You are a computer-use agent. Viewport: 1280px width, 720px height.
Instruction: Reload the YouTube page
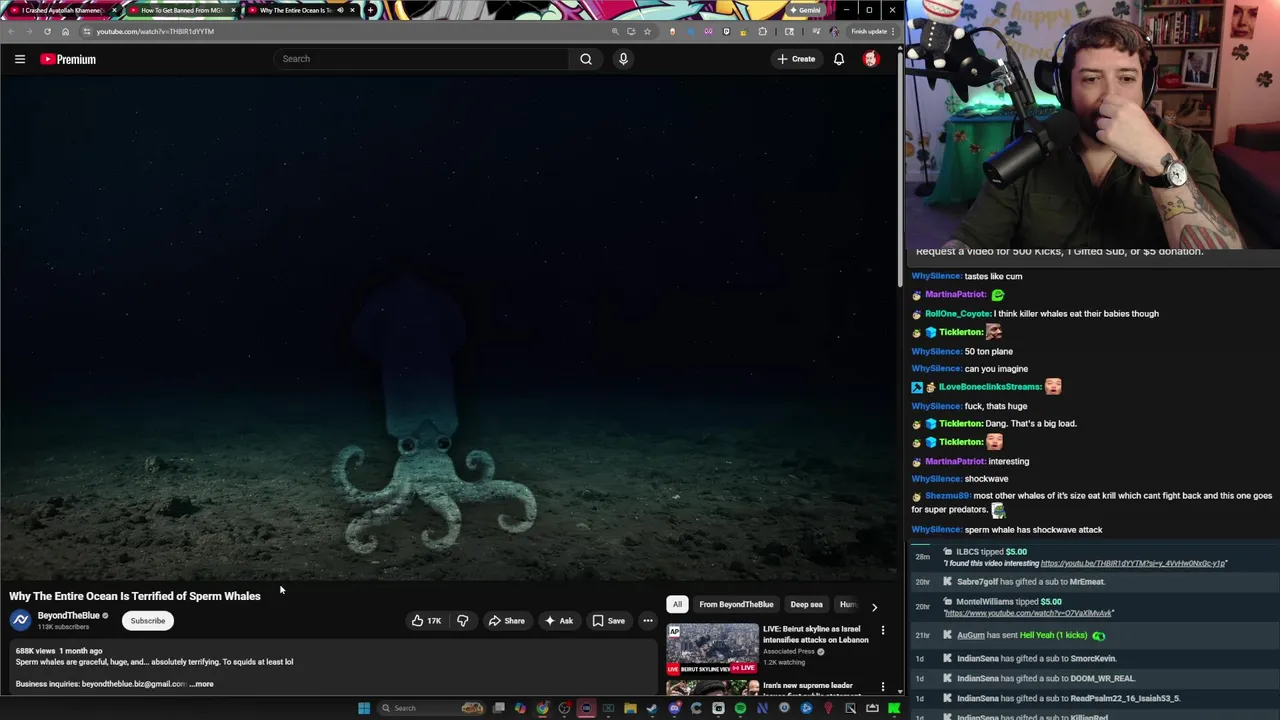47,31
